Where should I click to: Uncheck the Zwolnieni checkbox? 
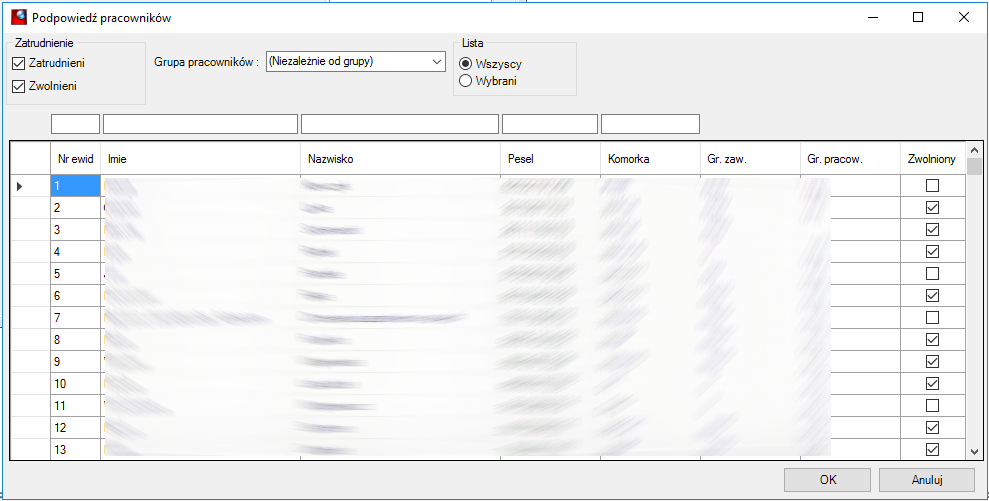19,86
